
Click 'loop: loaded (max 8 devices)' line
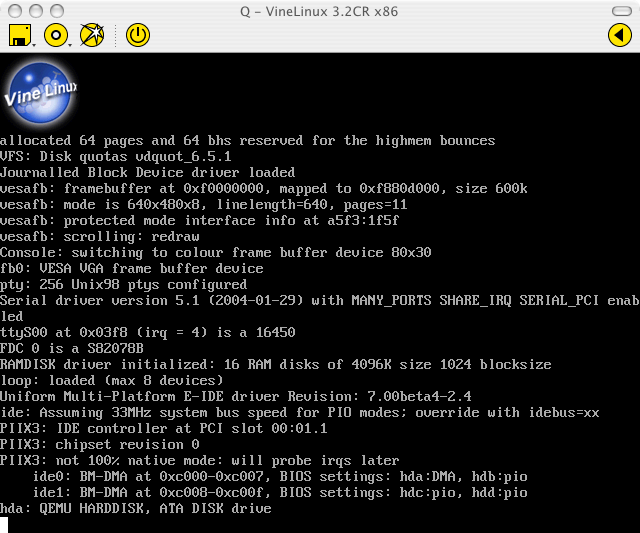(x=111, y=380)
